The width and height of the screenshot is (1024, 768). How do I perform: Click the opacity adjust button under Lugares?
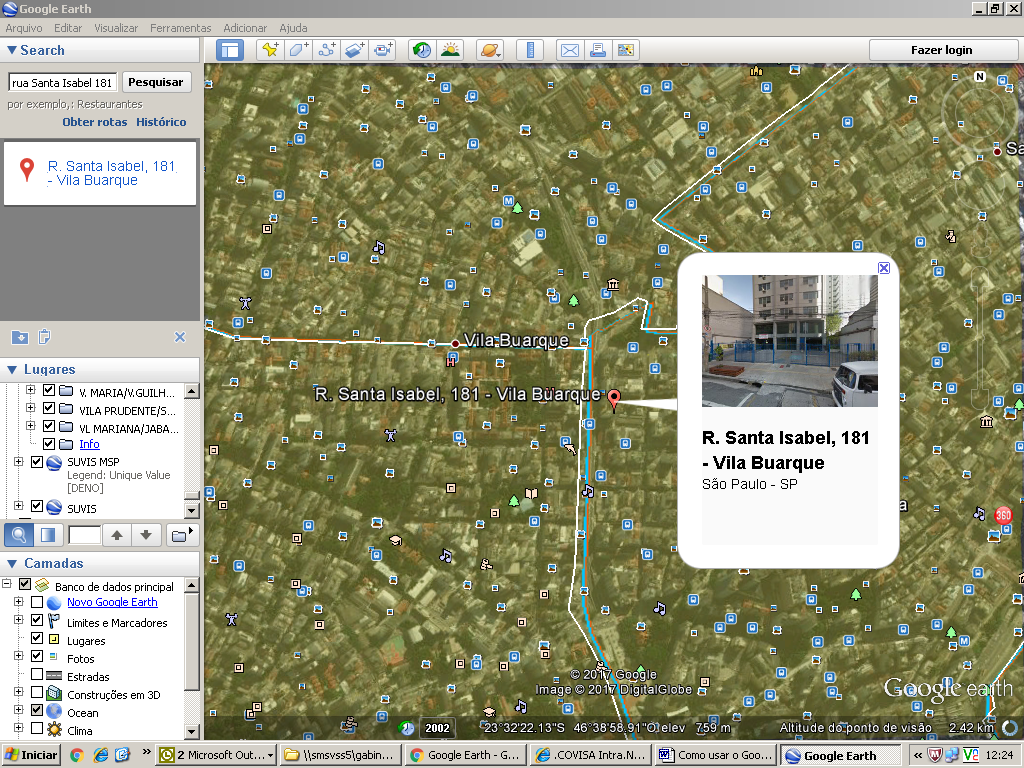(48, 535)
